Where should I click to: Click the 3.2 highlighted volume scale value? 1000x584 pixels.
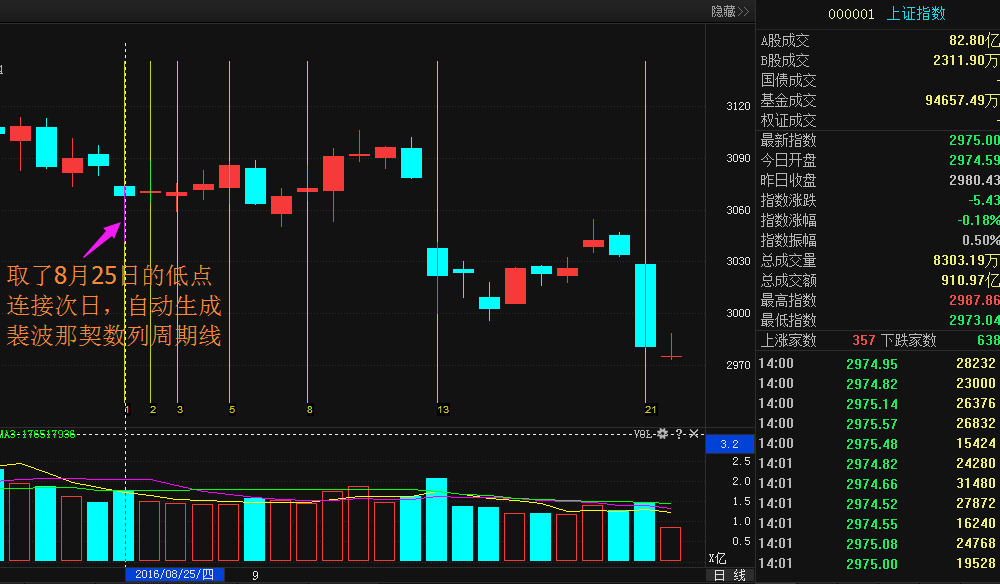click(x=730, y=444)
